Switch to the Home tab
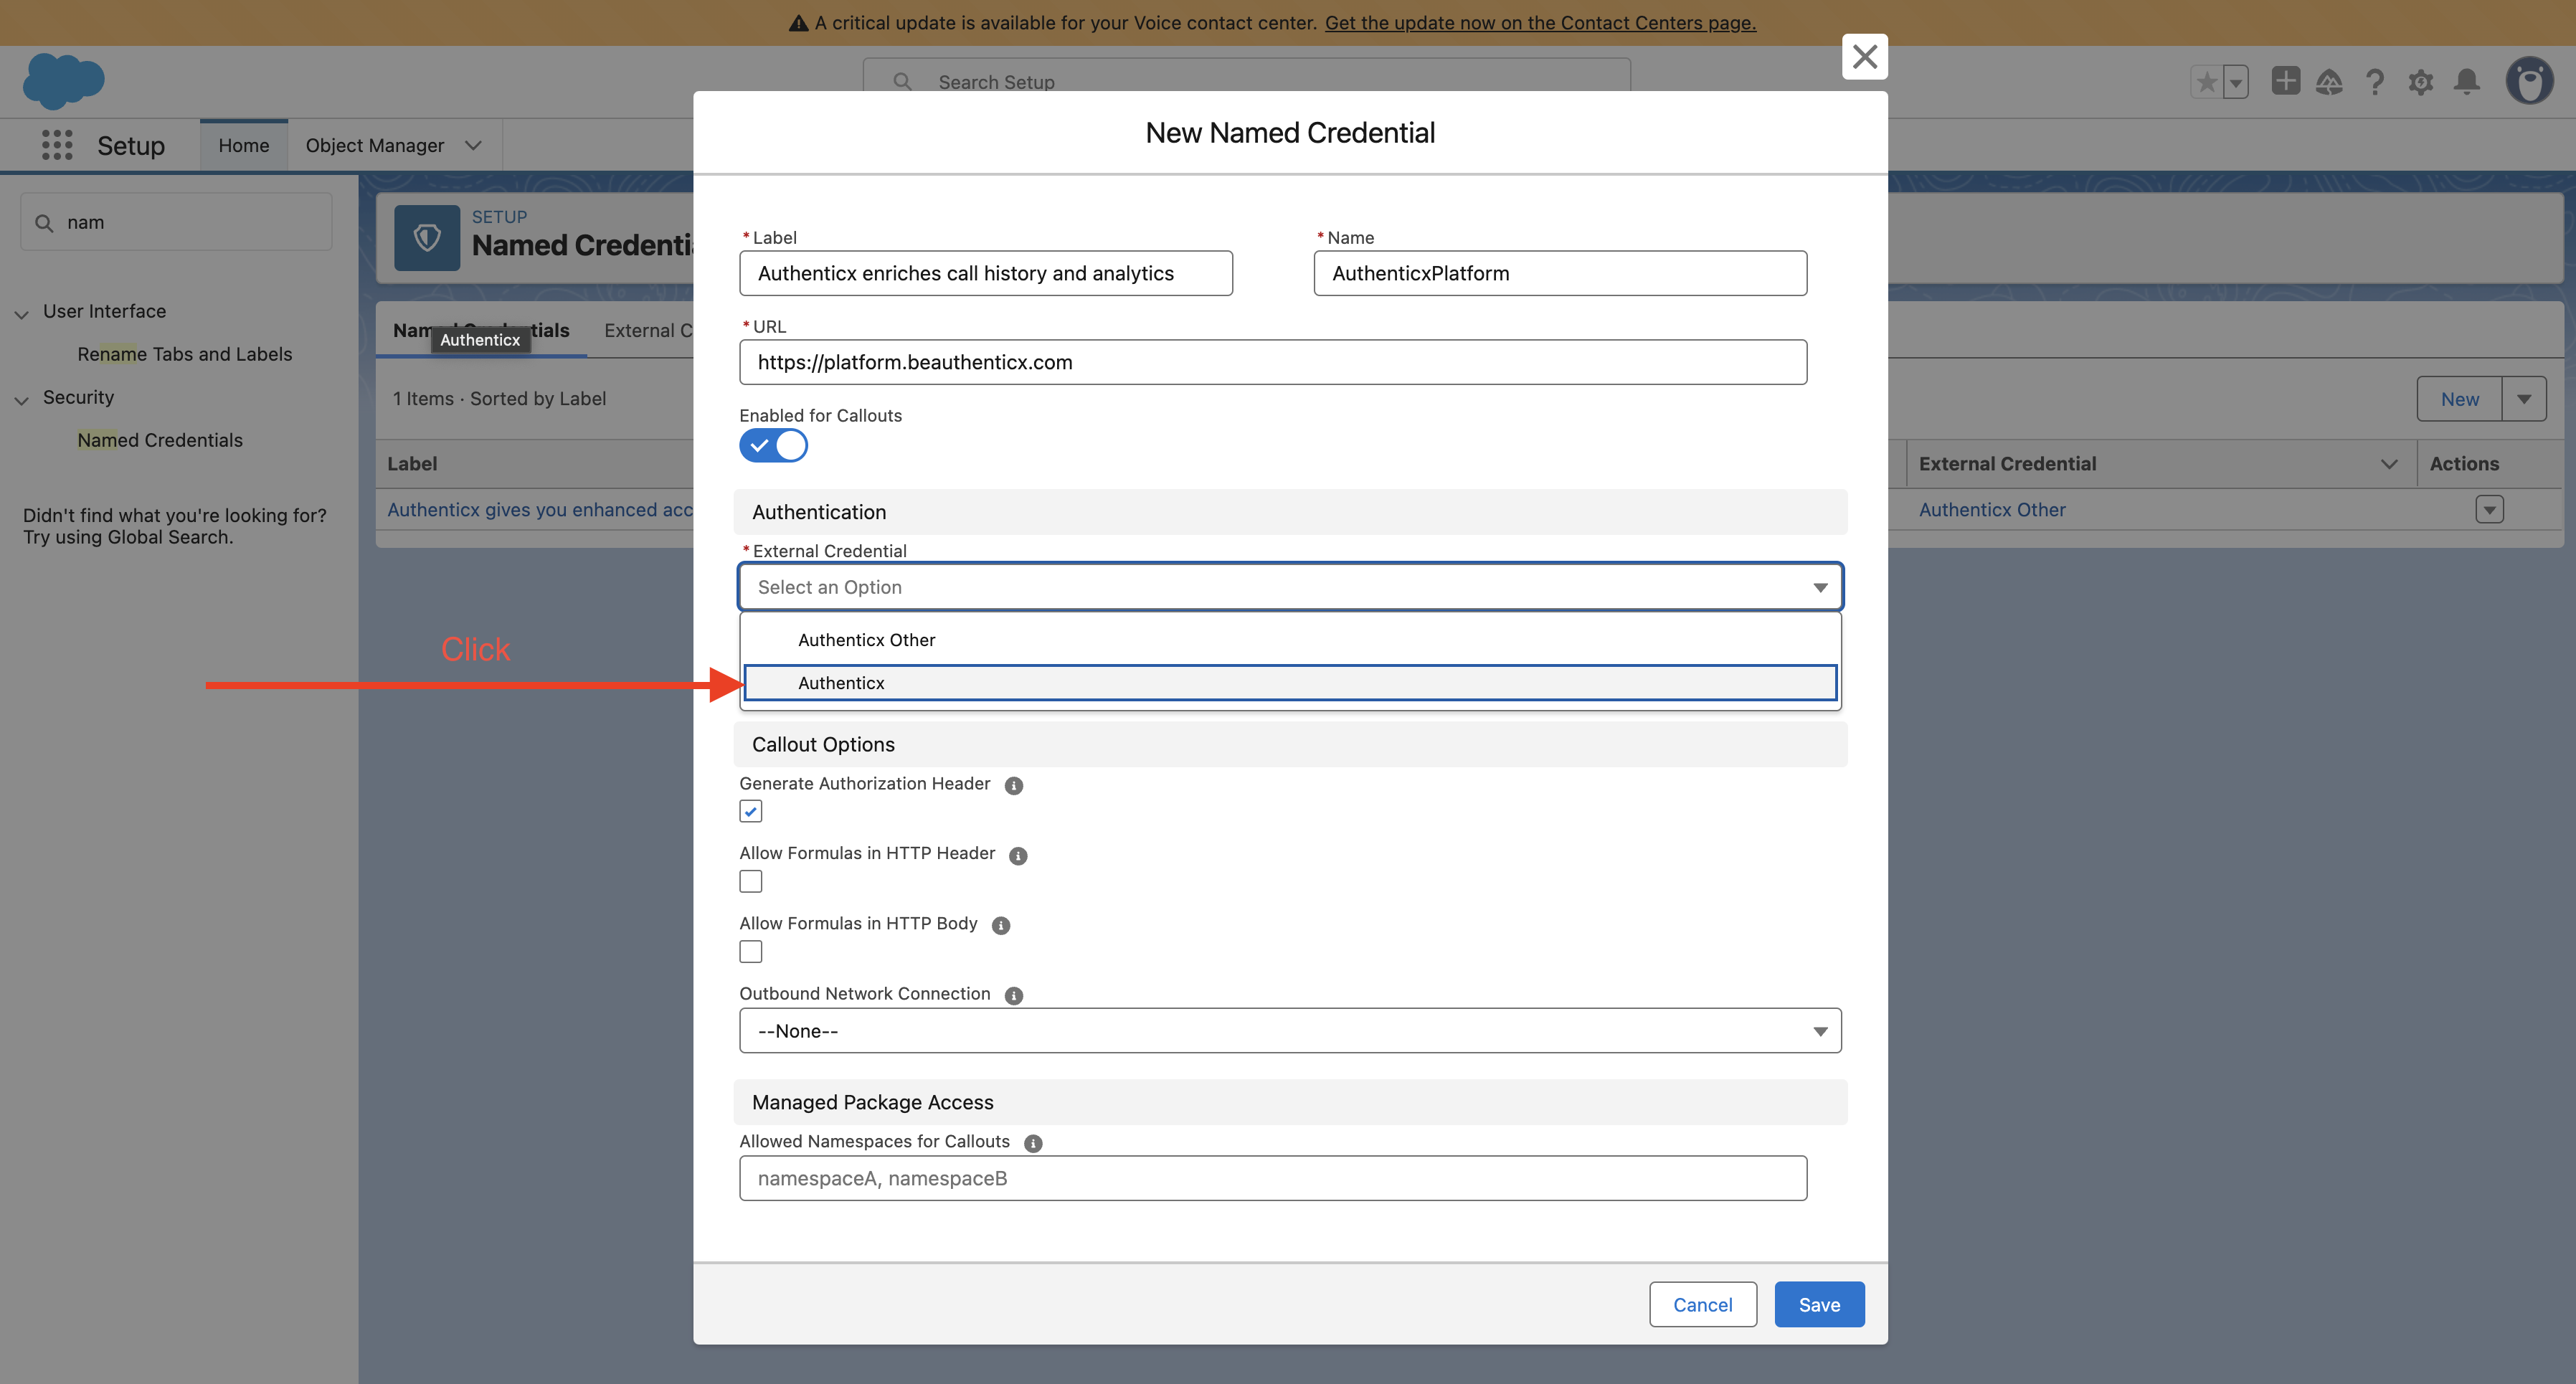This screenshot has width=2576, height=1384. click(243, 145)
